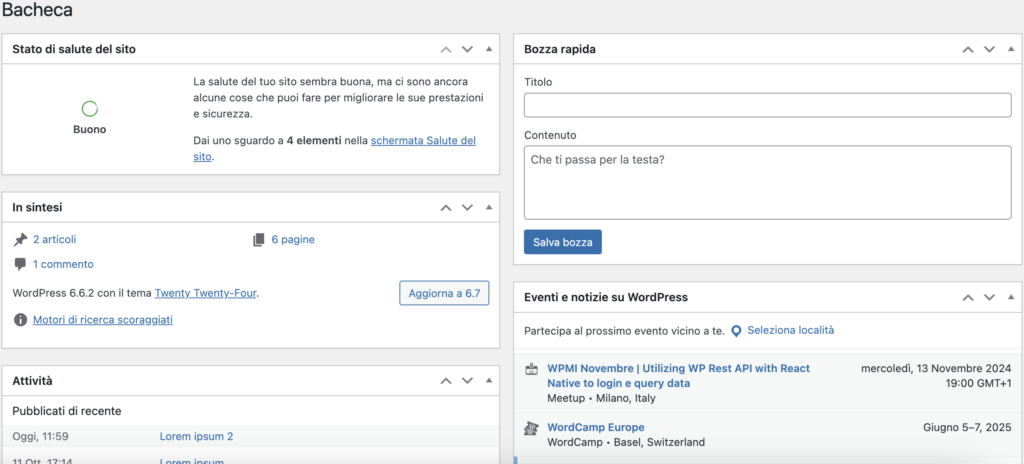Click the WordCamp icon beside WordCamp Europe
This screenshot has height=464, width=1024.
coord(532,428)
